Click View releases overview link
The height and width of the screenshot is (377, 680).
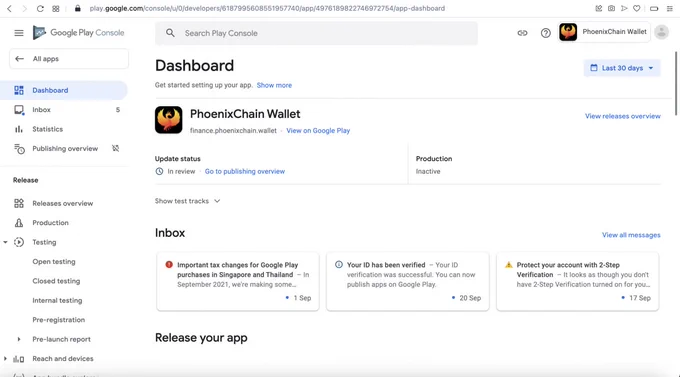tap(623, 116)
